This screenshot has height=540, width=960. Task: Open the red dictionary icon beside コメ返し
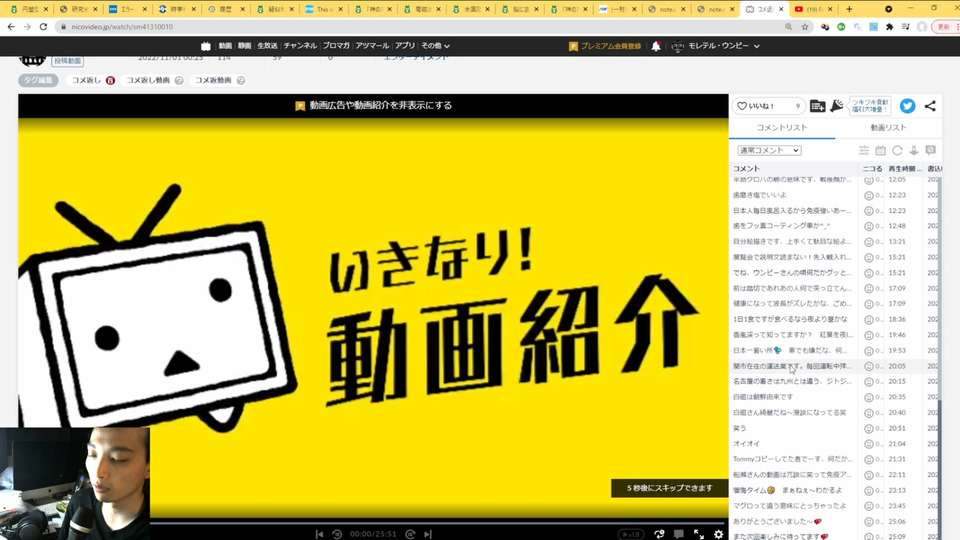110,80
